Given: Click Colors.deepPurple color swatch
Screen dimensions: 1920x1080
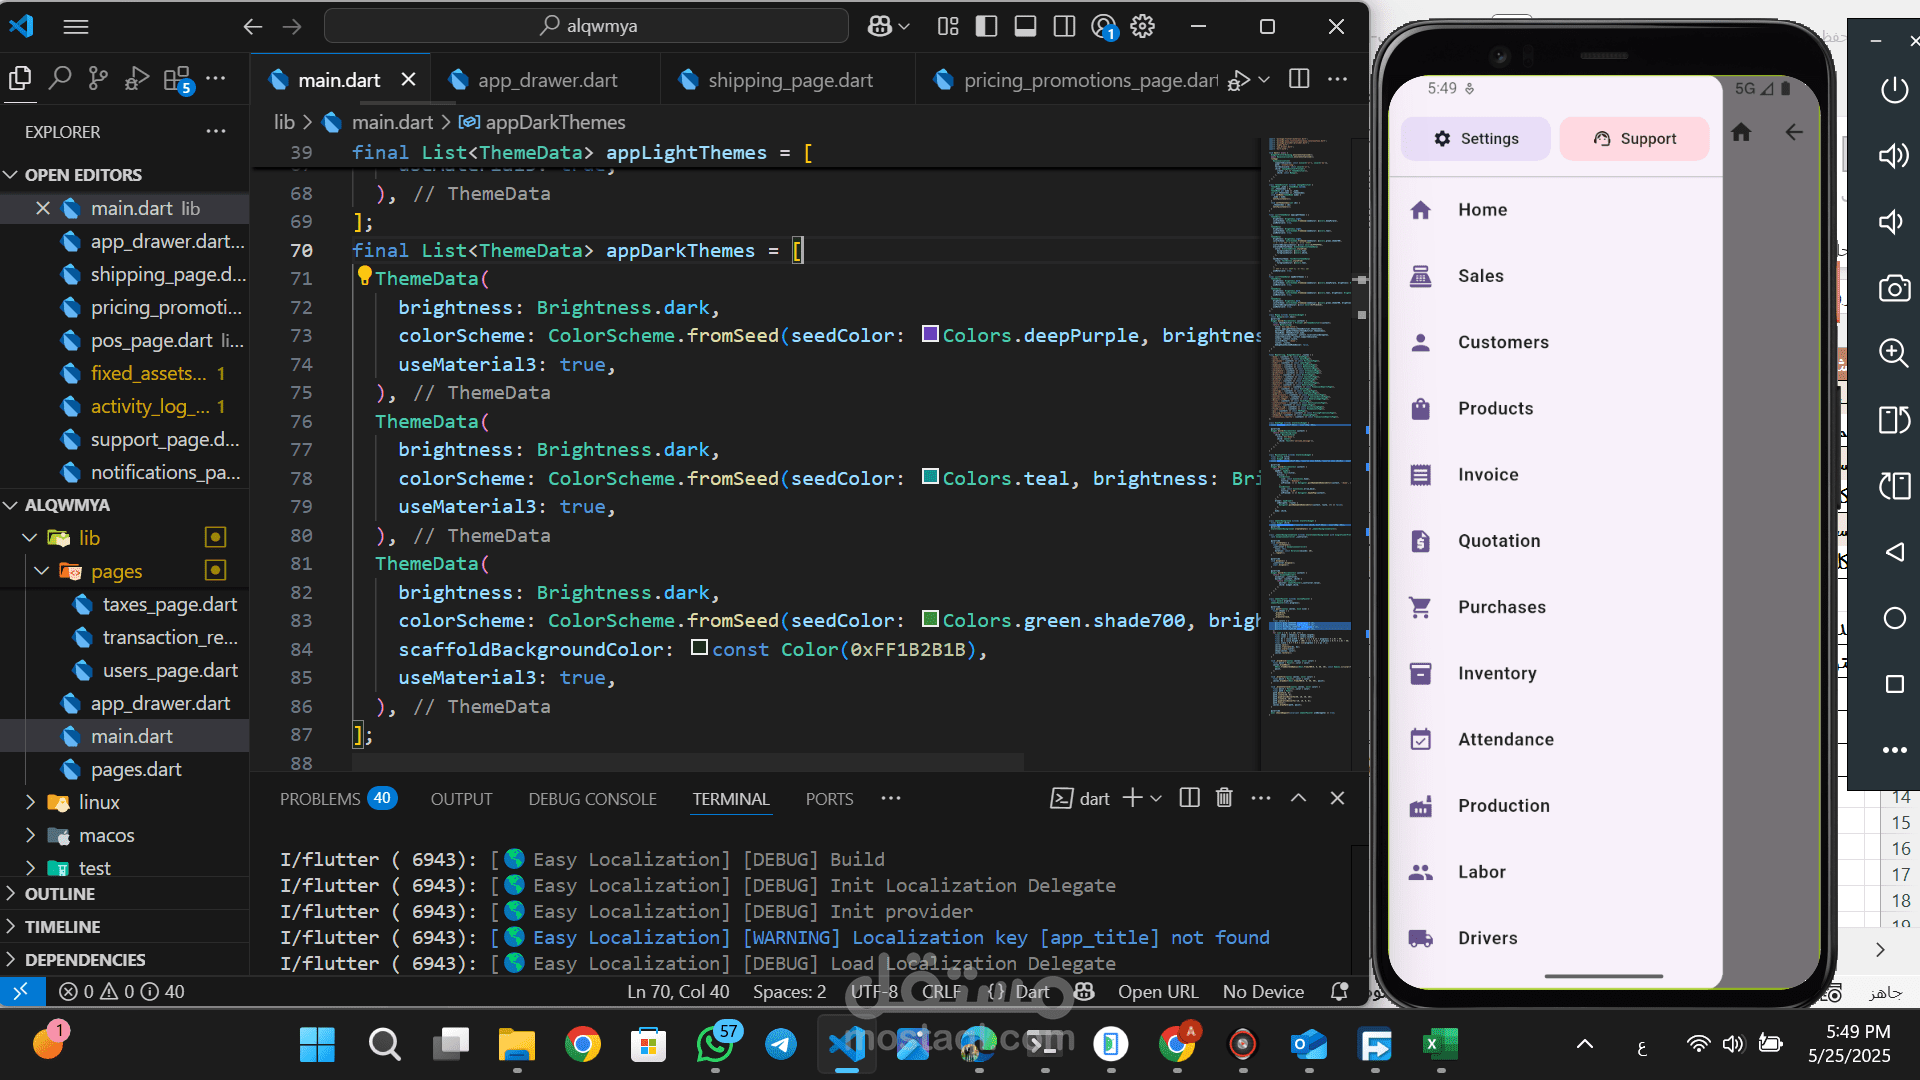Looking at the screenshot, I should click(x=930, y=334).
